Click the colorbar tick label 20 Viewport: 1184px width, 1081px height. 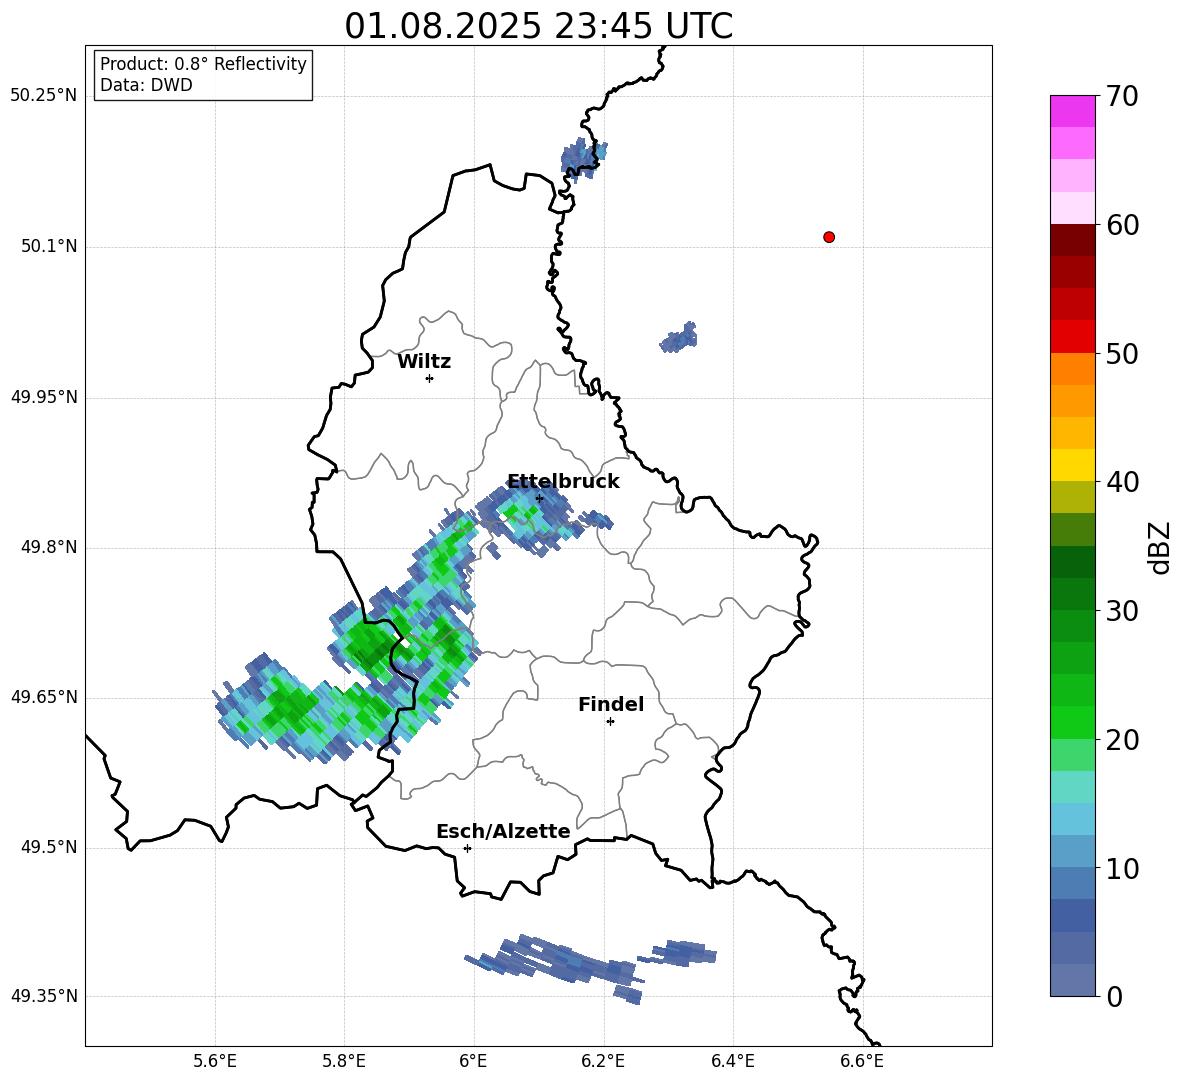(x=1122, y=740)
